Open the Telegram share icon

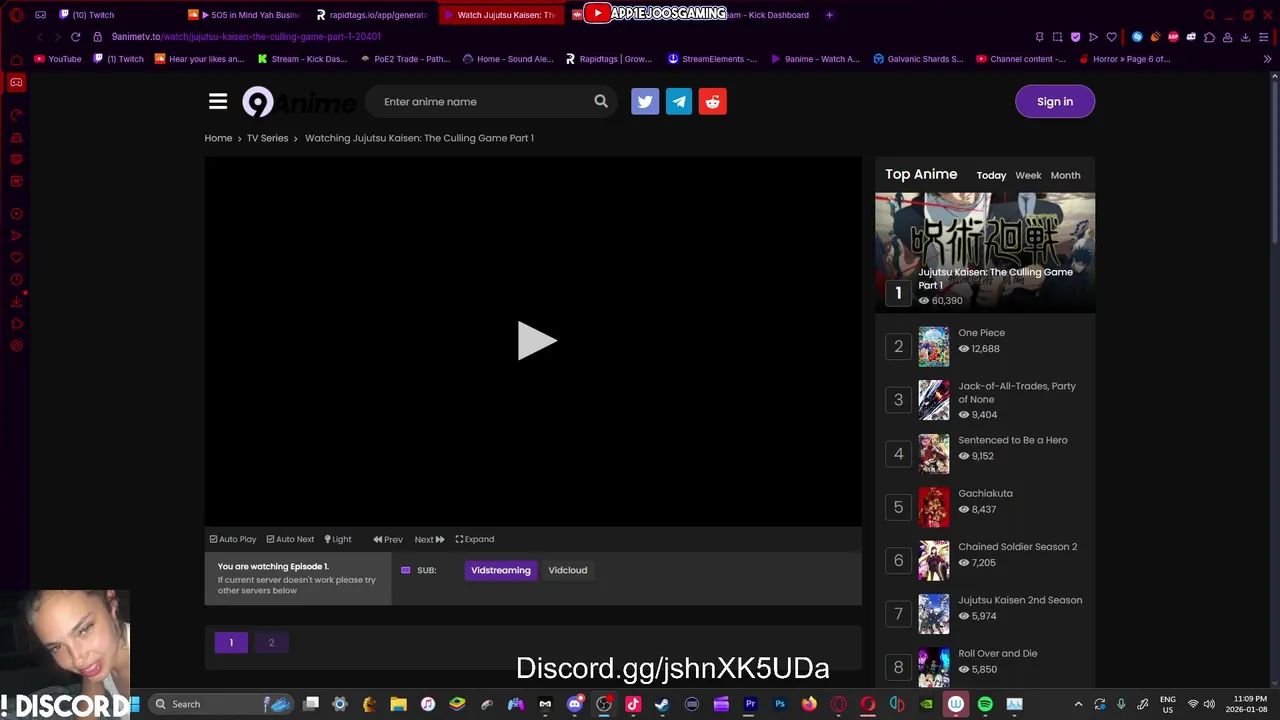click(679, 101)
